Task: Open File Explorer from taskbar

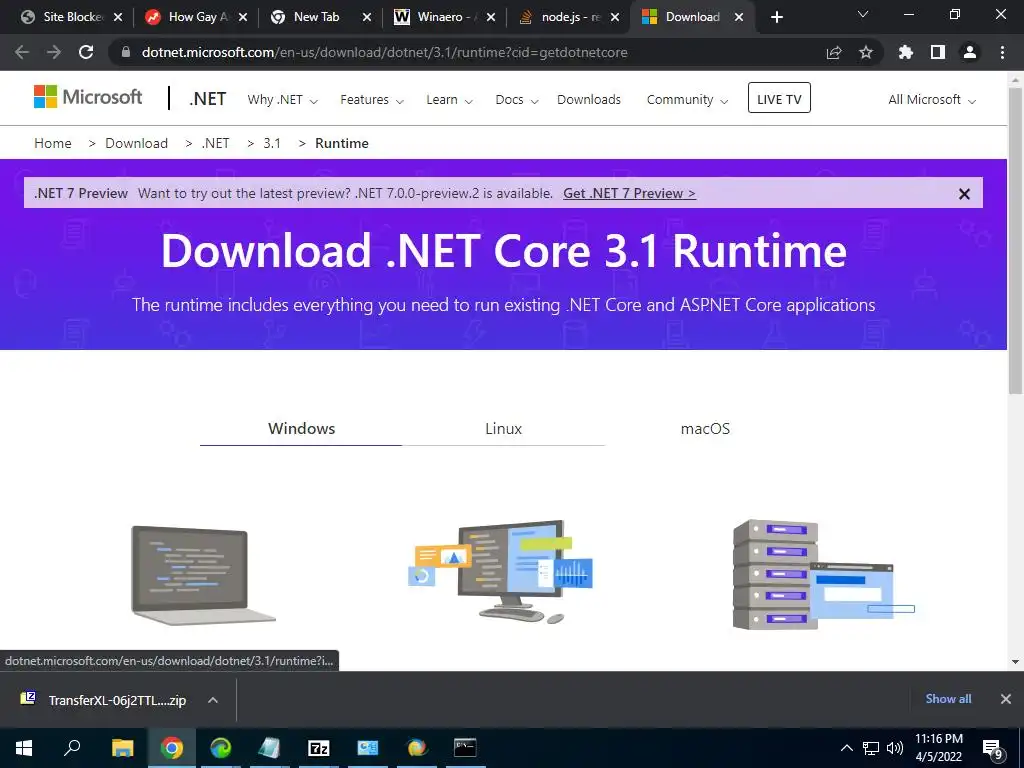Action: [122, 748]
